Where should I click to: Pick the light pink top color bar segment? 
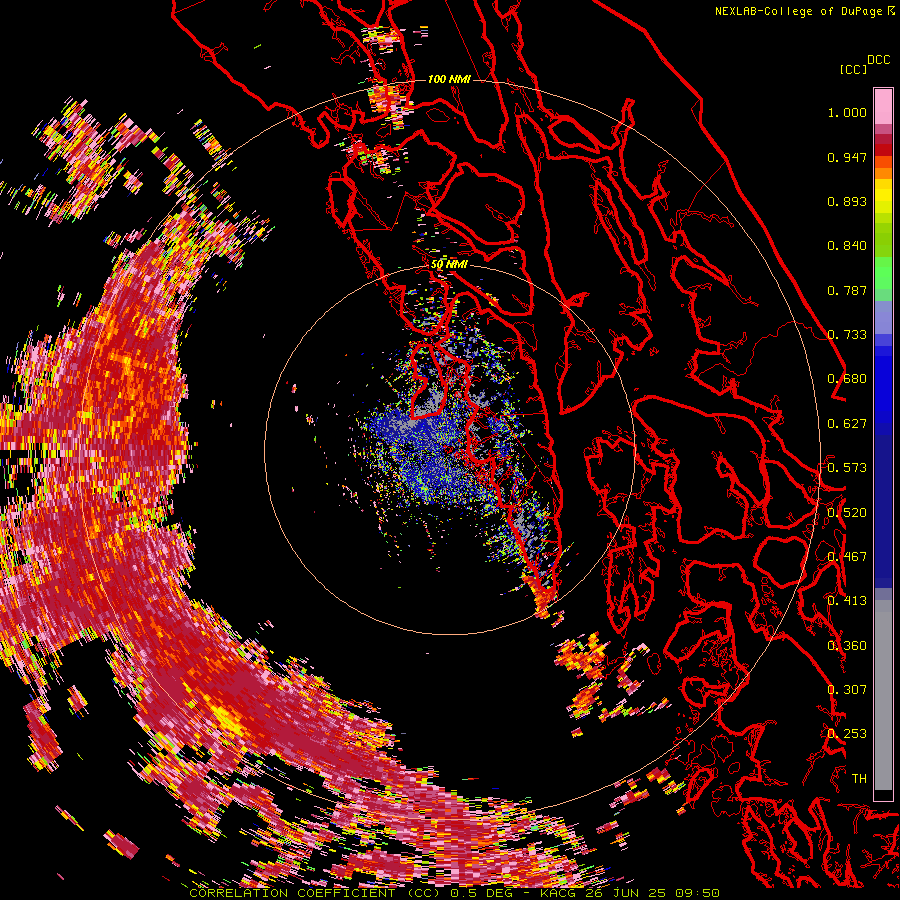click(x=883, y=106)
